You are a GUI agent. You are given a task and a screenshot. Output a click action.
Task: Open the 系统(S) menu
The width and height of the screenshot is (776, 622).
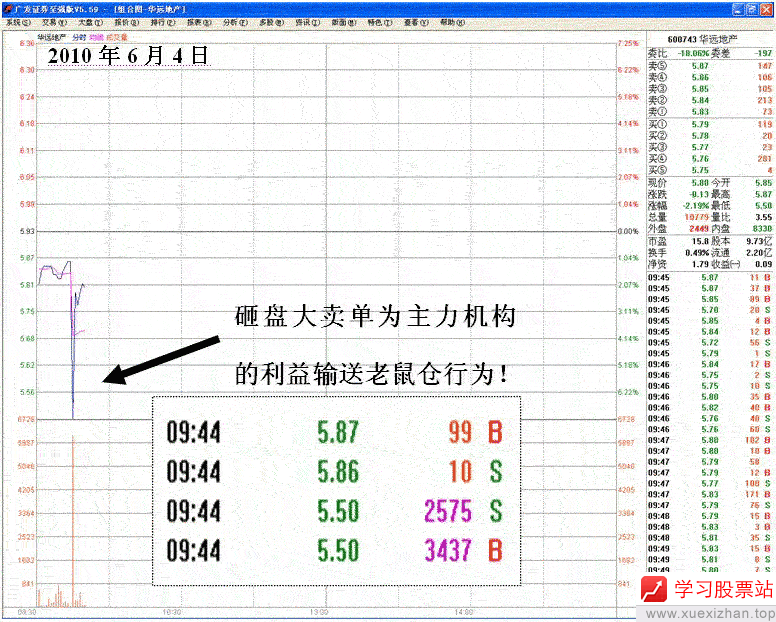(x=18, y=22)
